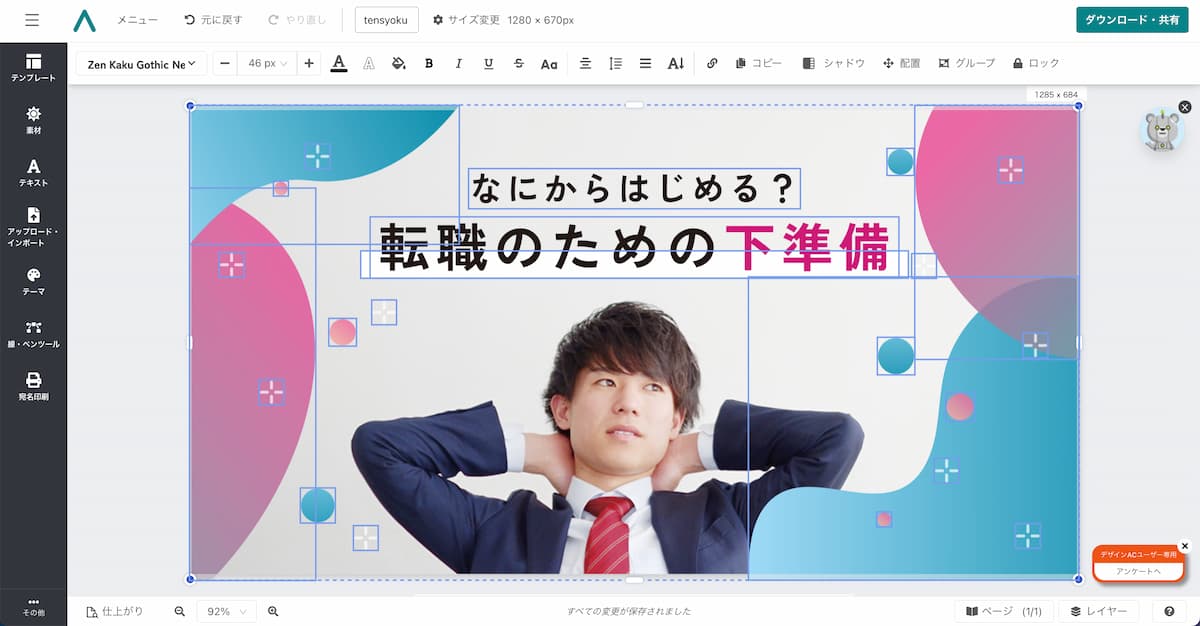Increase font size with plus
This screenshot has width=1200, height=626.
point(309,63)
